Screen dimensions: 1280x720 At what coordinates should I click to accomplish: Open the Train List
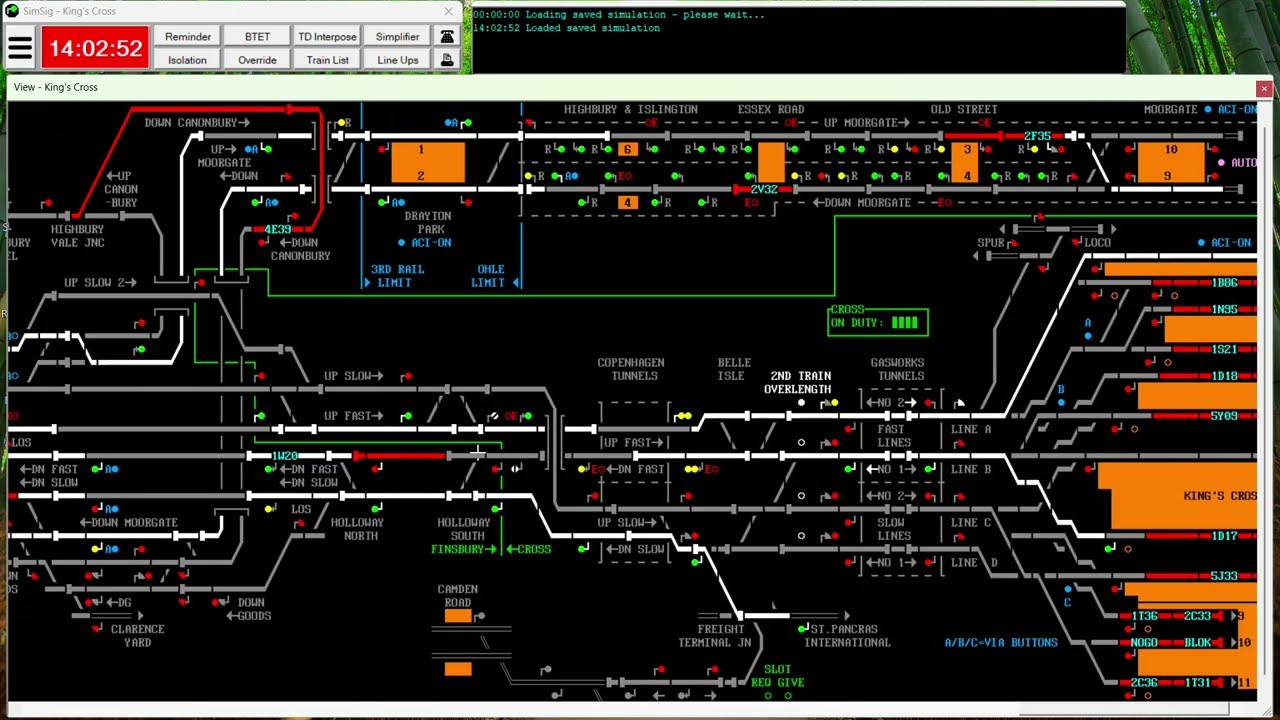click(x=327, y=60)
